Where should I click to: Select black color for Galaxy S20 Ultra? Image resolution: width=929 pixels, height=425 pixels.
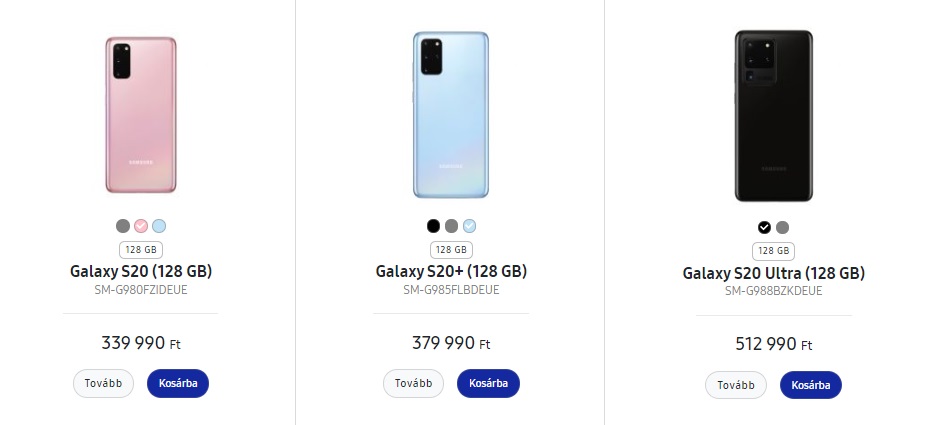765,227
